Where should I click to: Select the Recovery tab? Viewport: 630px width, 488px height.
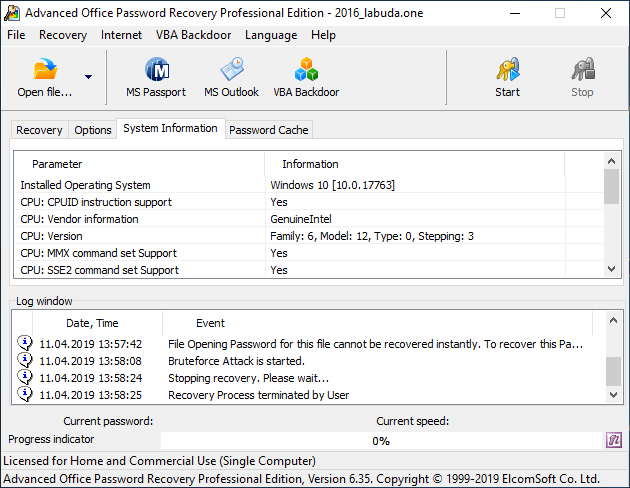pos(39,130)
